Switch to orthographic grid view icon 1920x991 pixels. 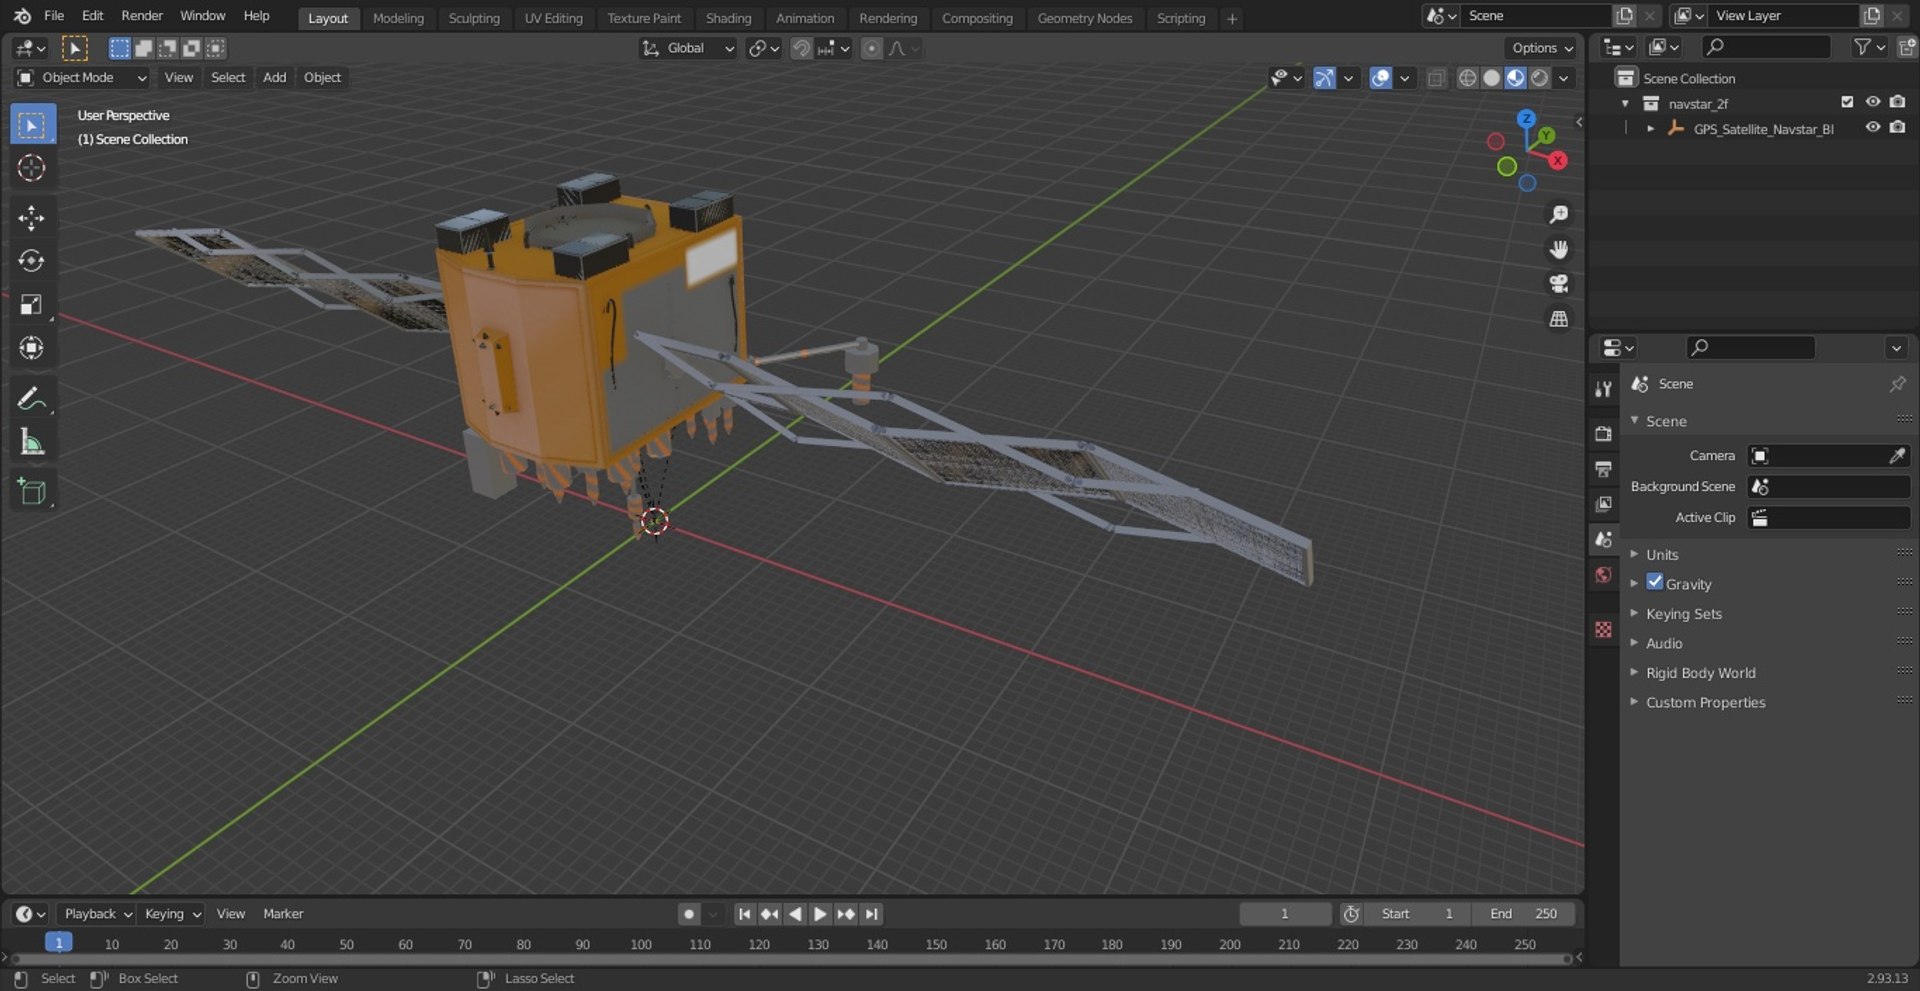(x=1558, y=319)
